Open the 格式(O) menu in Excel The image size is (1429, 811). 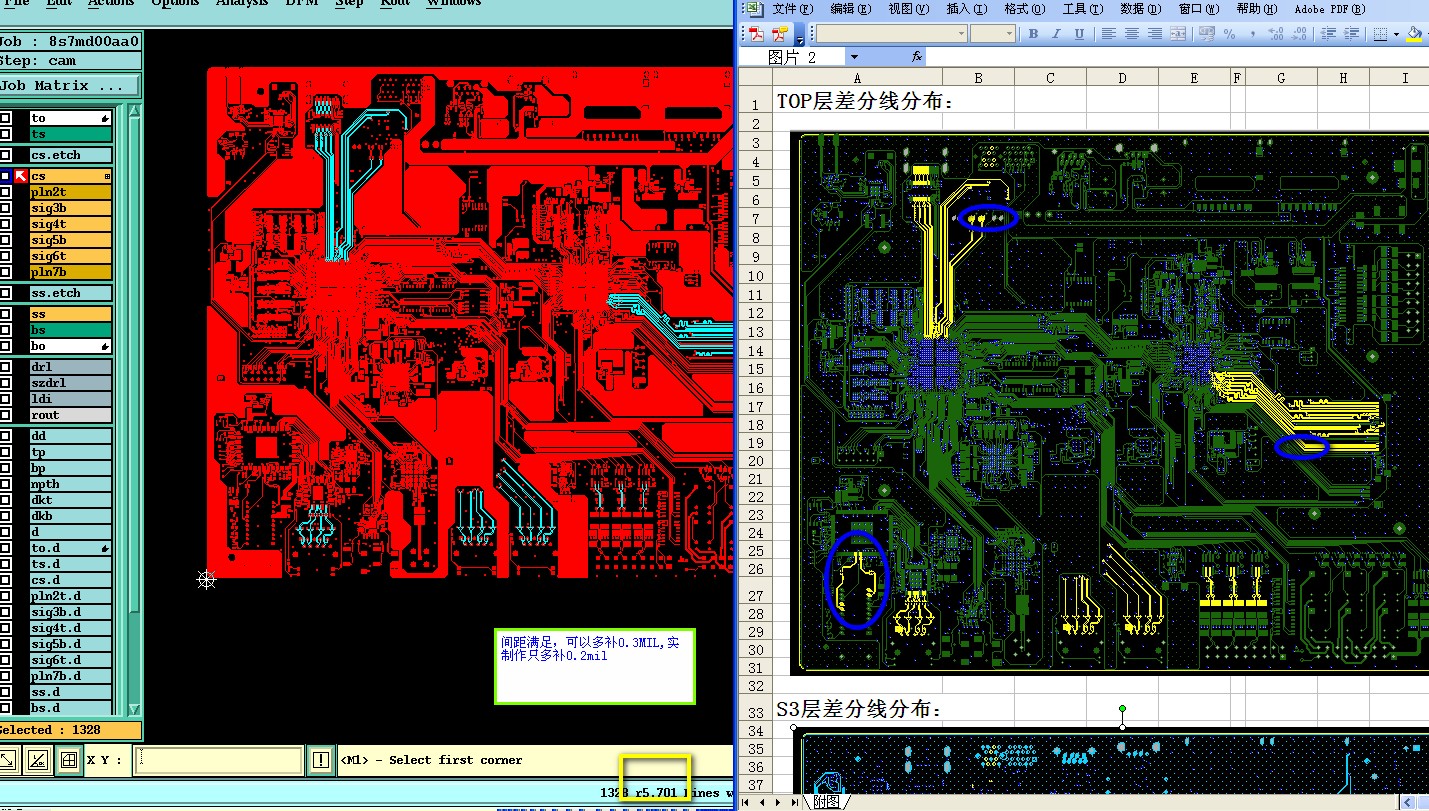(1024, 9)
